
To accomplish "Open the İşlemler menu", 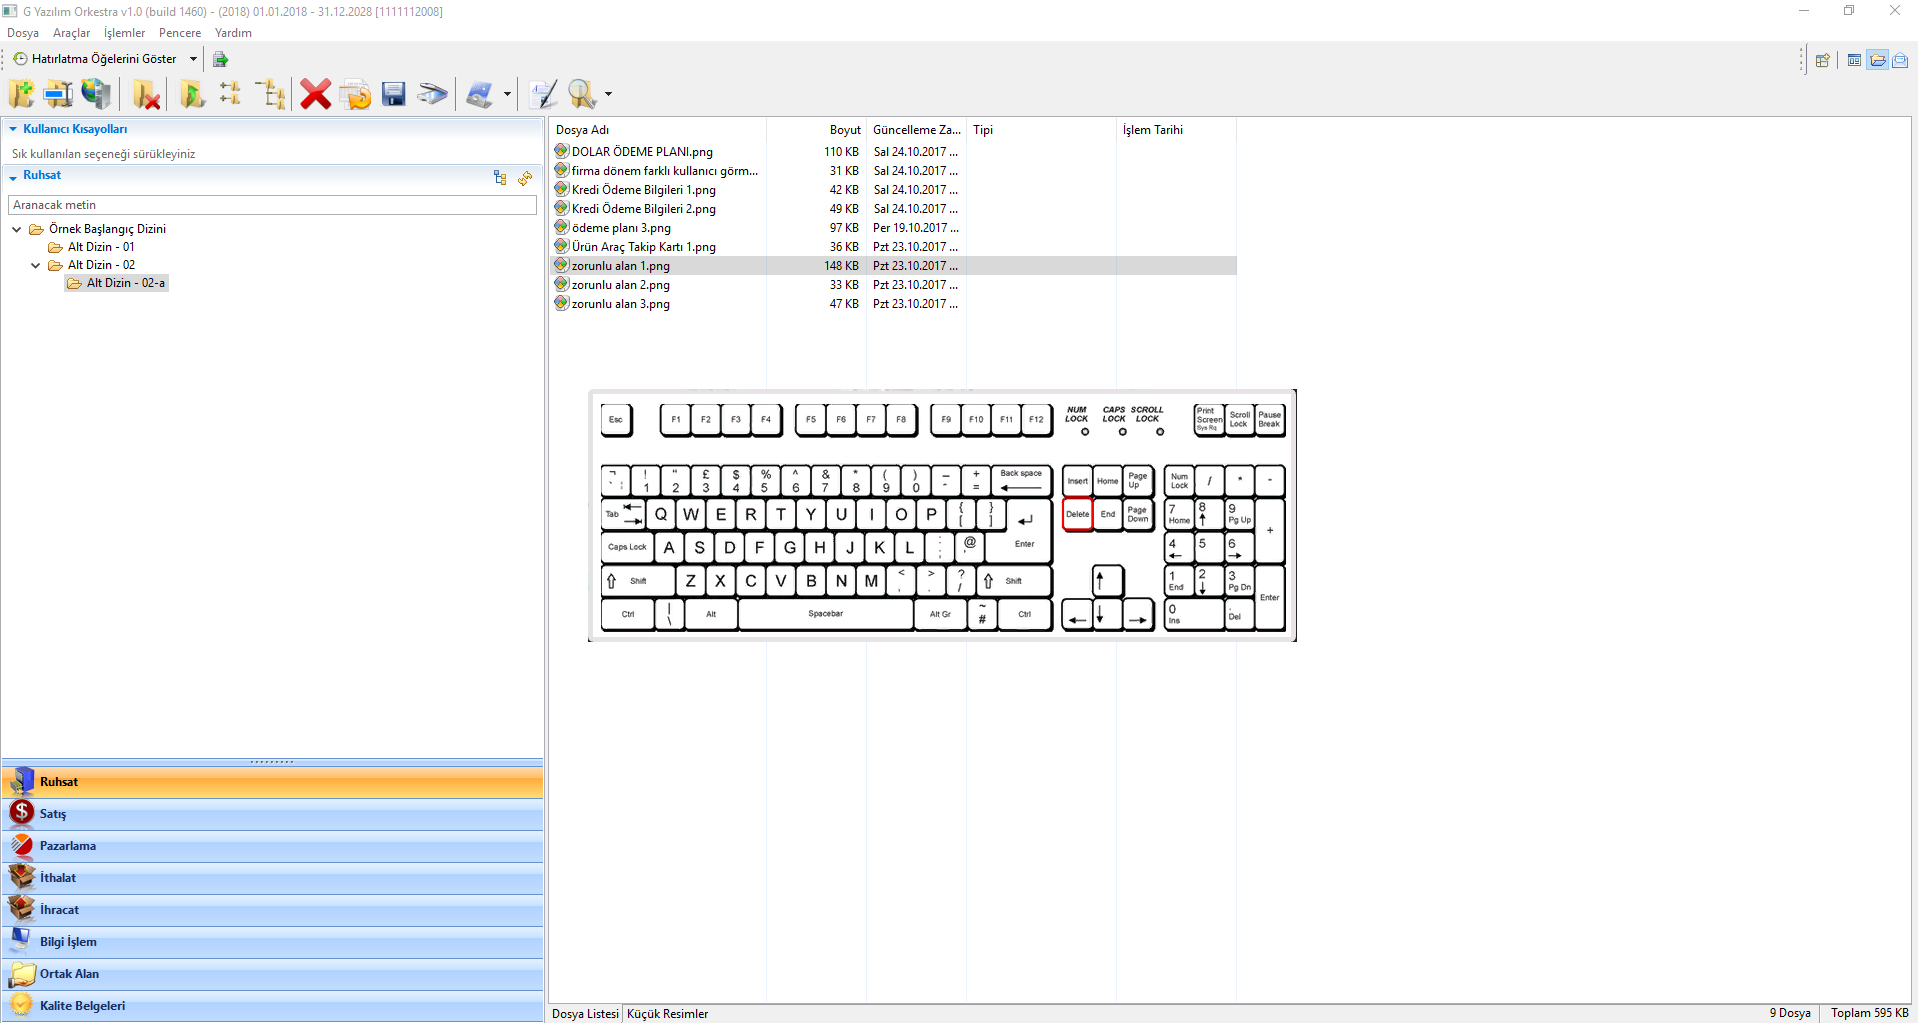I will click(x=124, y=33).
